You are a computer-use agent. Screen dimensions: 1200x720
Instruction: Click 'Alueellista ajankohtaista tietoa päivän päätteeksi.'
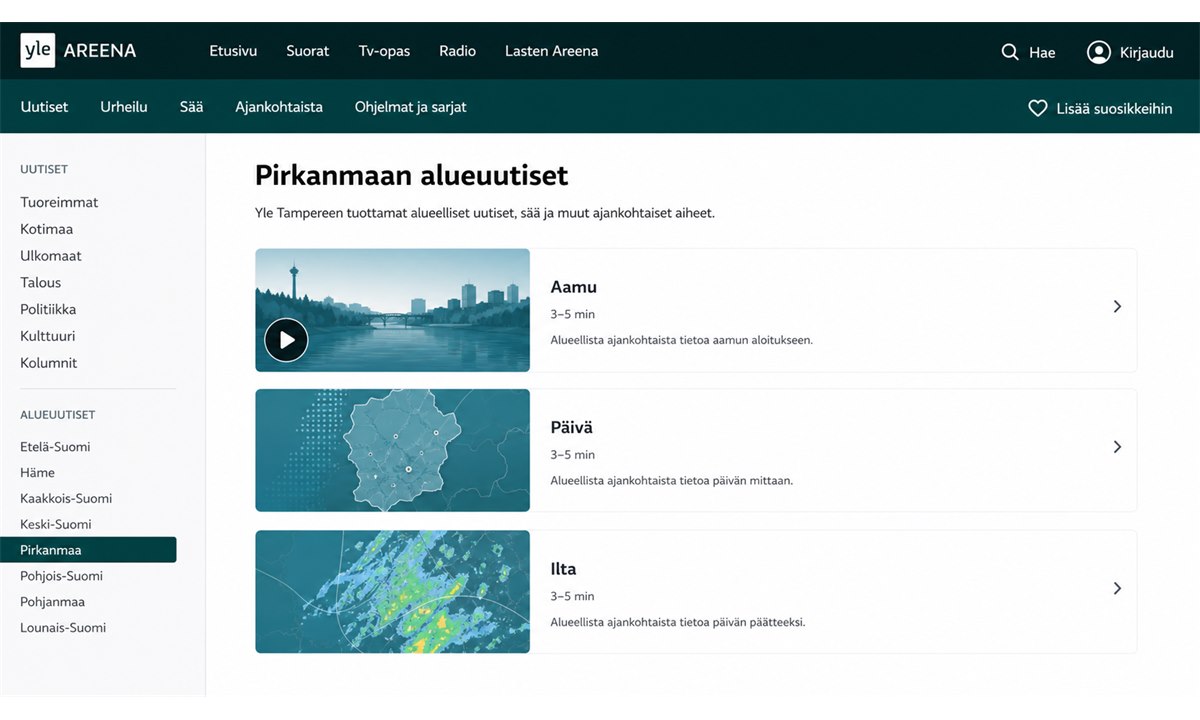coord(677,622)
